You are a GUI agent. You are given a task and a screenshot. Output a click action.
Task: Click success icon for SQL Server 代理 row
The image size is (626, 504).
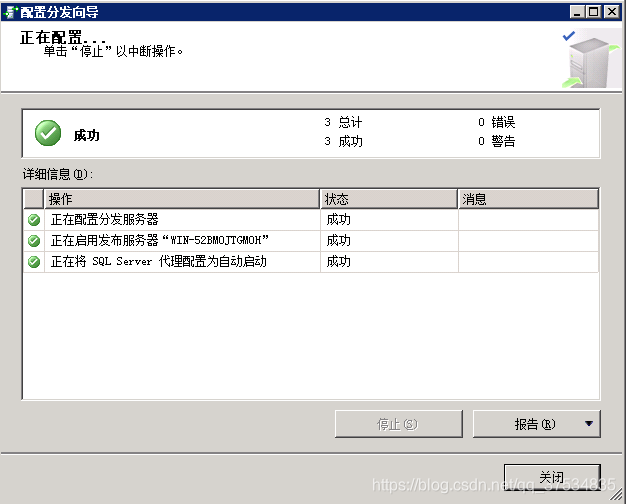tap(34, 262)
